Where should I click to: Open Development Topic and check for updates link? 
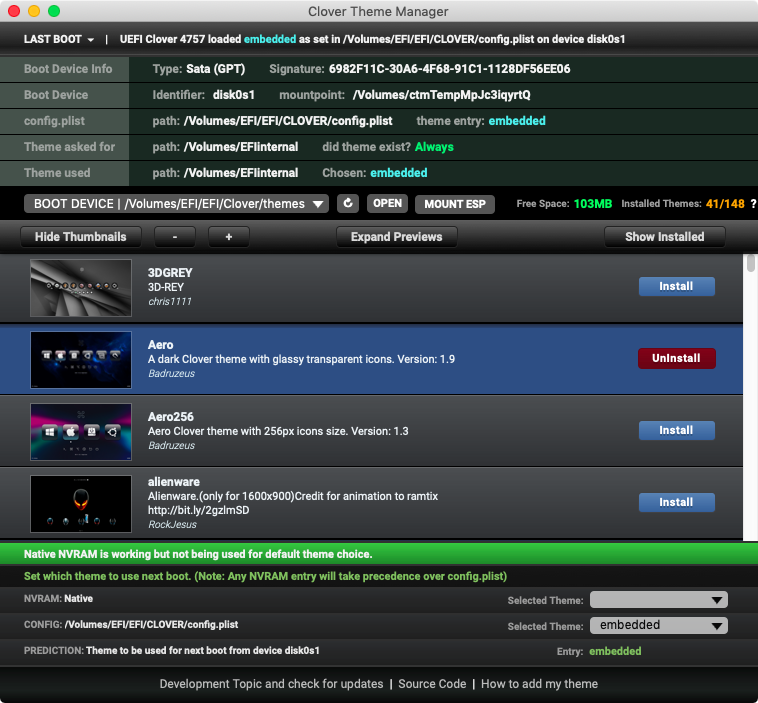pyautogui.click(x=271, y=684)
